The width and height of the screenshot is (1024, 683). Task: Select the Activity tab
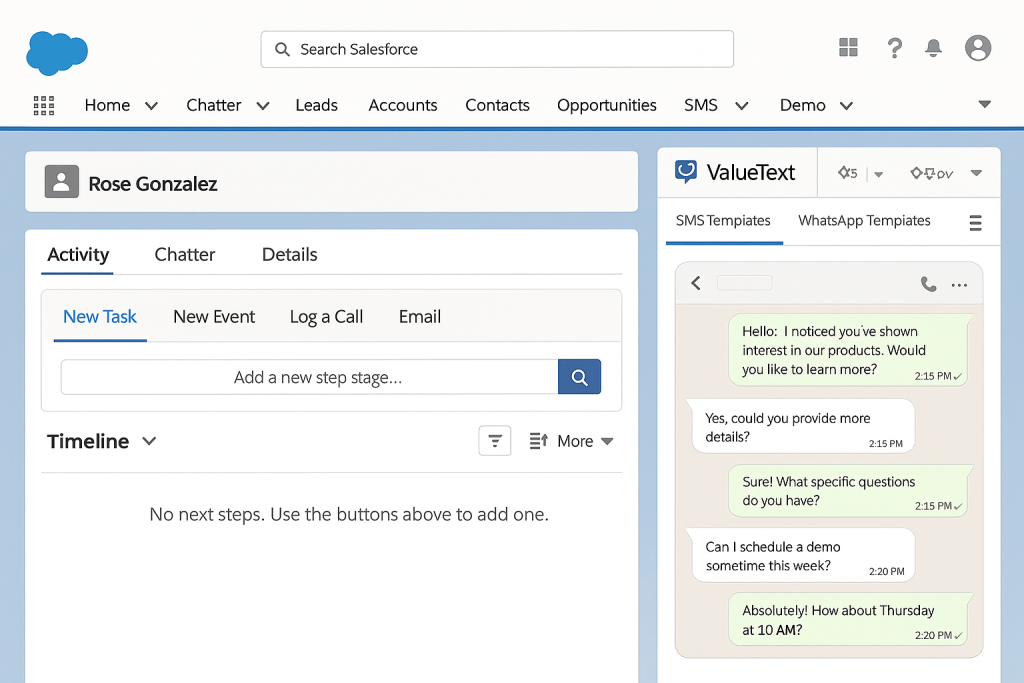pos(78,255)
